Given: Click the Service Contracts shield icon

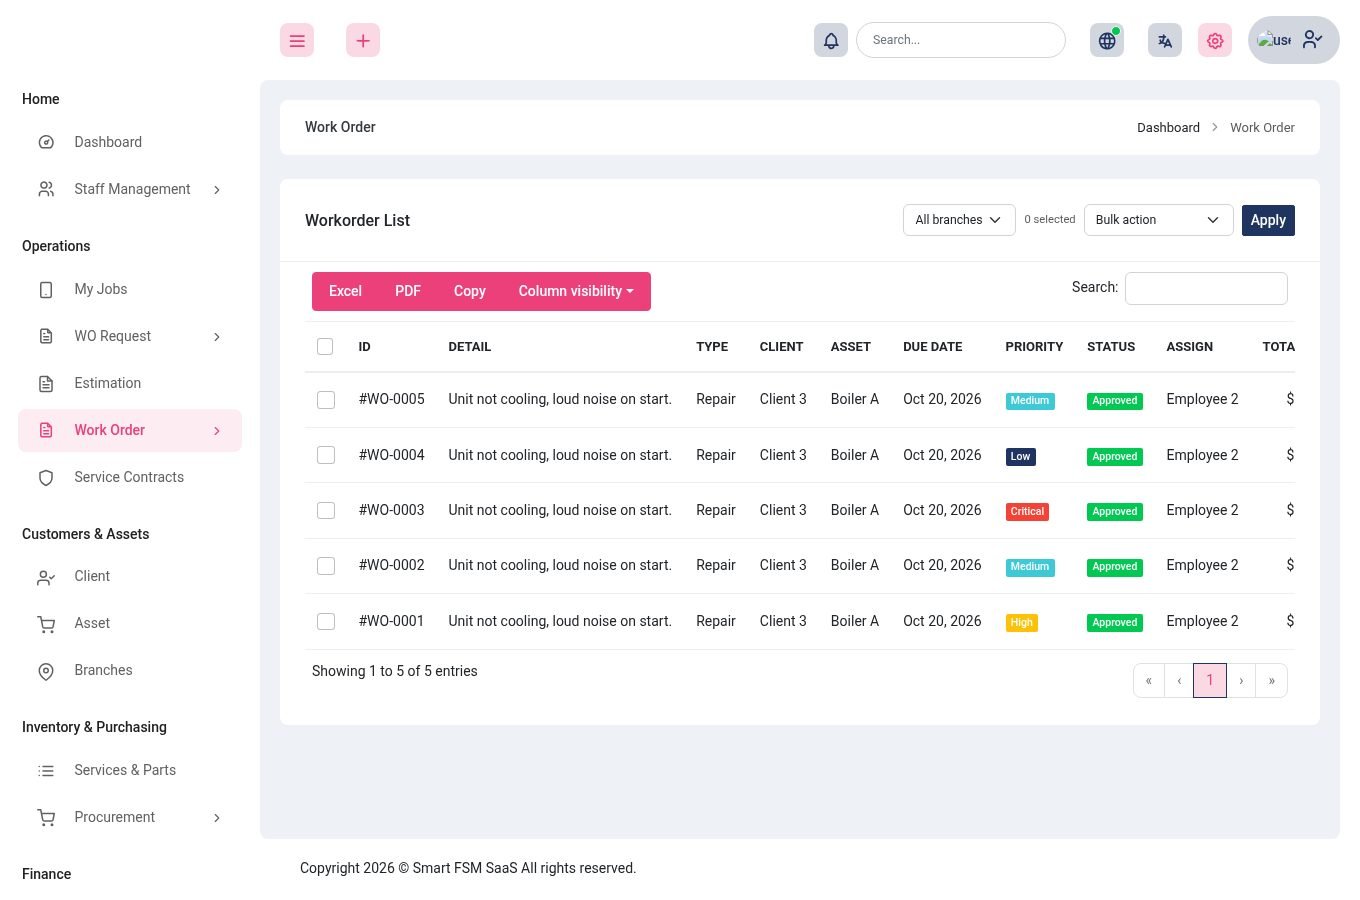Looking at the screenshot, I should click(x=46, y=478).
